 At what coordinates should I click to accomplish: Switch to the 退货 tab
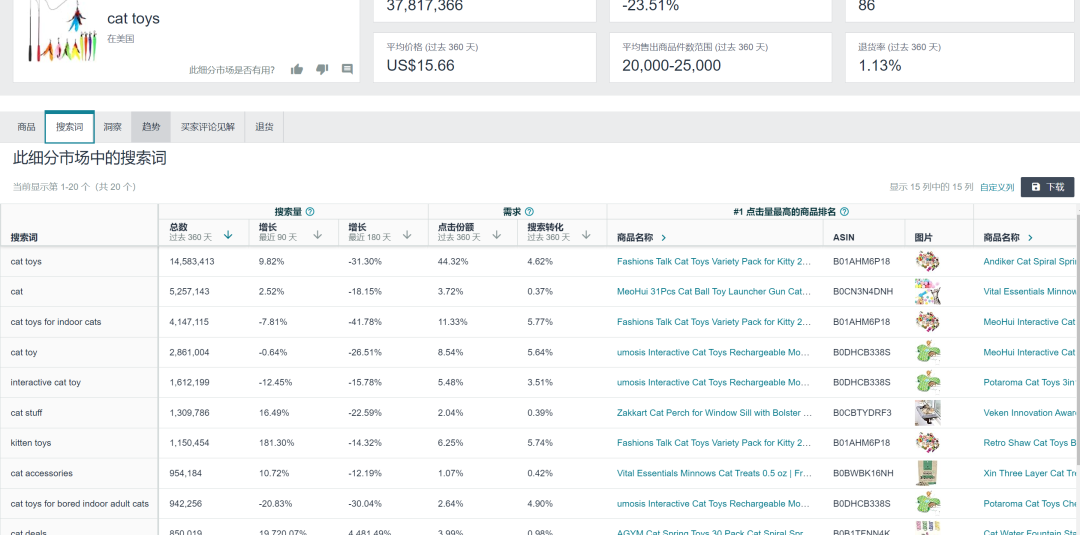click(x=264, y=127)
